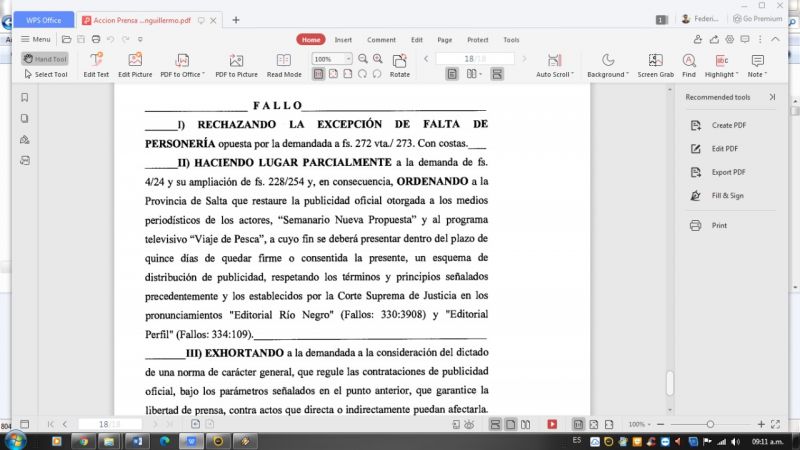Toggle single page layout
The height and width of the screenshot is (450, 800).
pyautogui.click(x=452, y=74)
